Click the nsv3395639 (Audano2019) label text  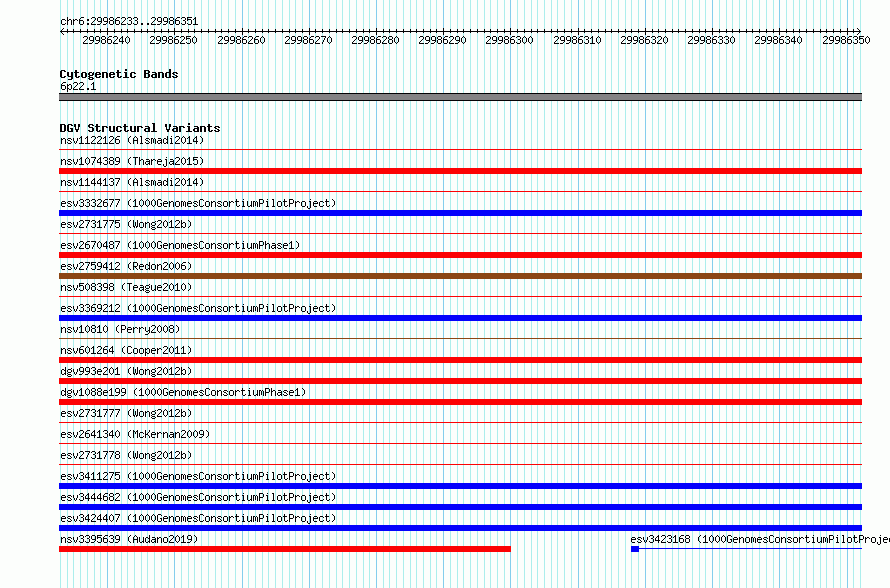129,539
